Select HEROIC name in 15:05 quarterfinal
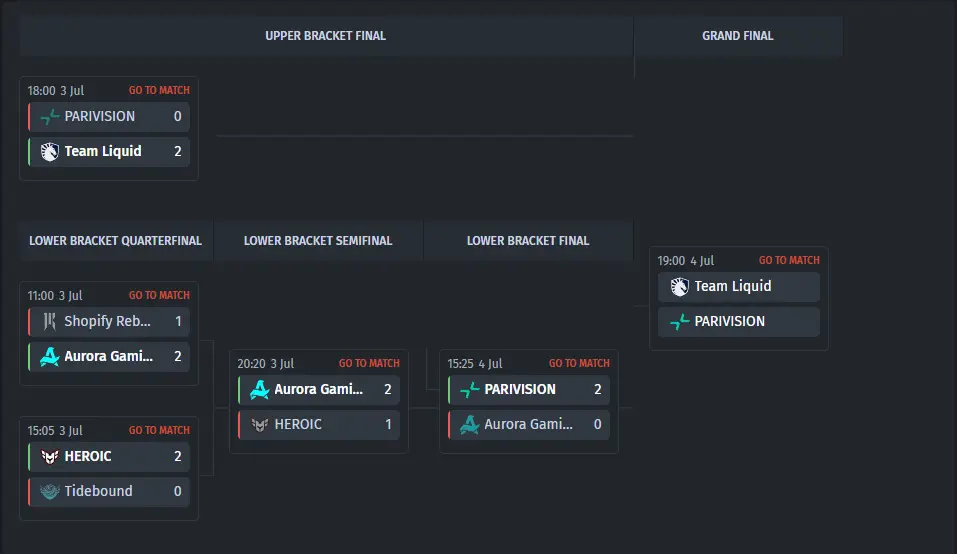The width and height of the screenshot is (957, 554). pyautogui.click(x=88, y=456)
